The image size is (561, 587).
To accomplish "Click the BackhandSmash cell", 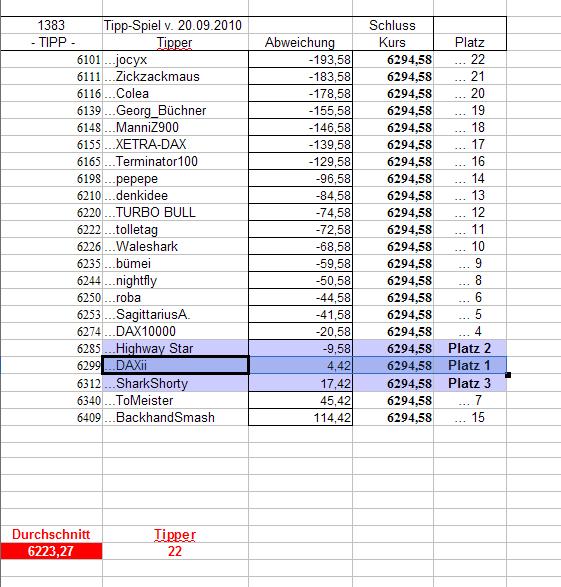I will tap(175, 417).
